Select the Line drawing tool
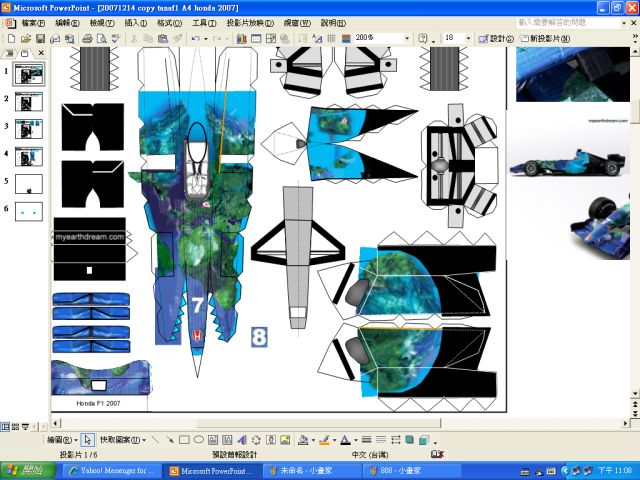The image size is (640, 480). click(155, 440)
